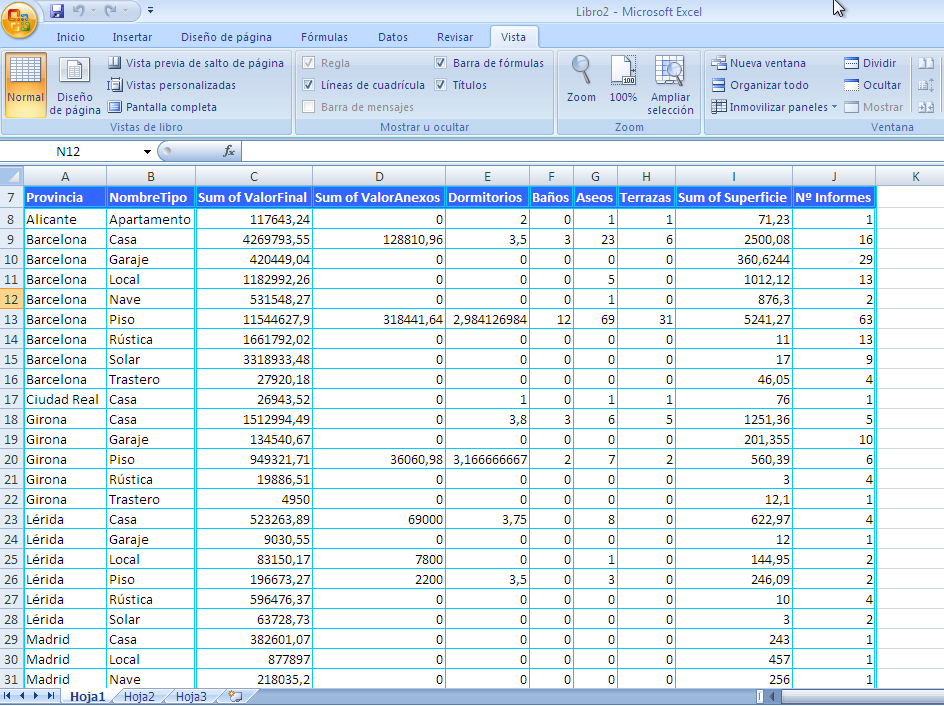Open the Fórmulas ribbon tab

[x=325, y=37]
